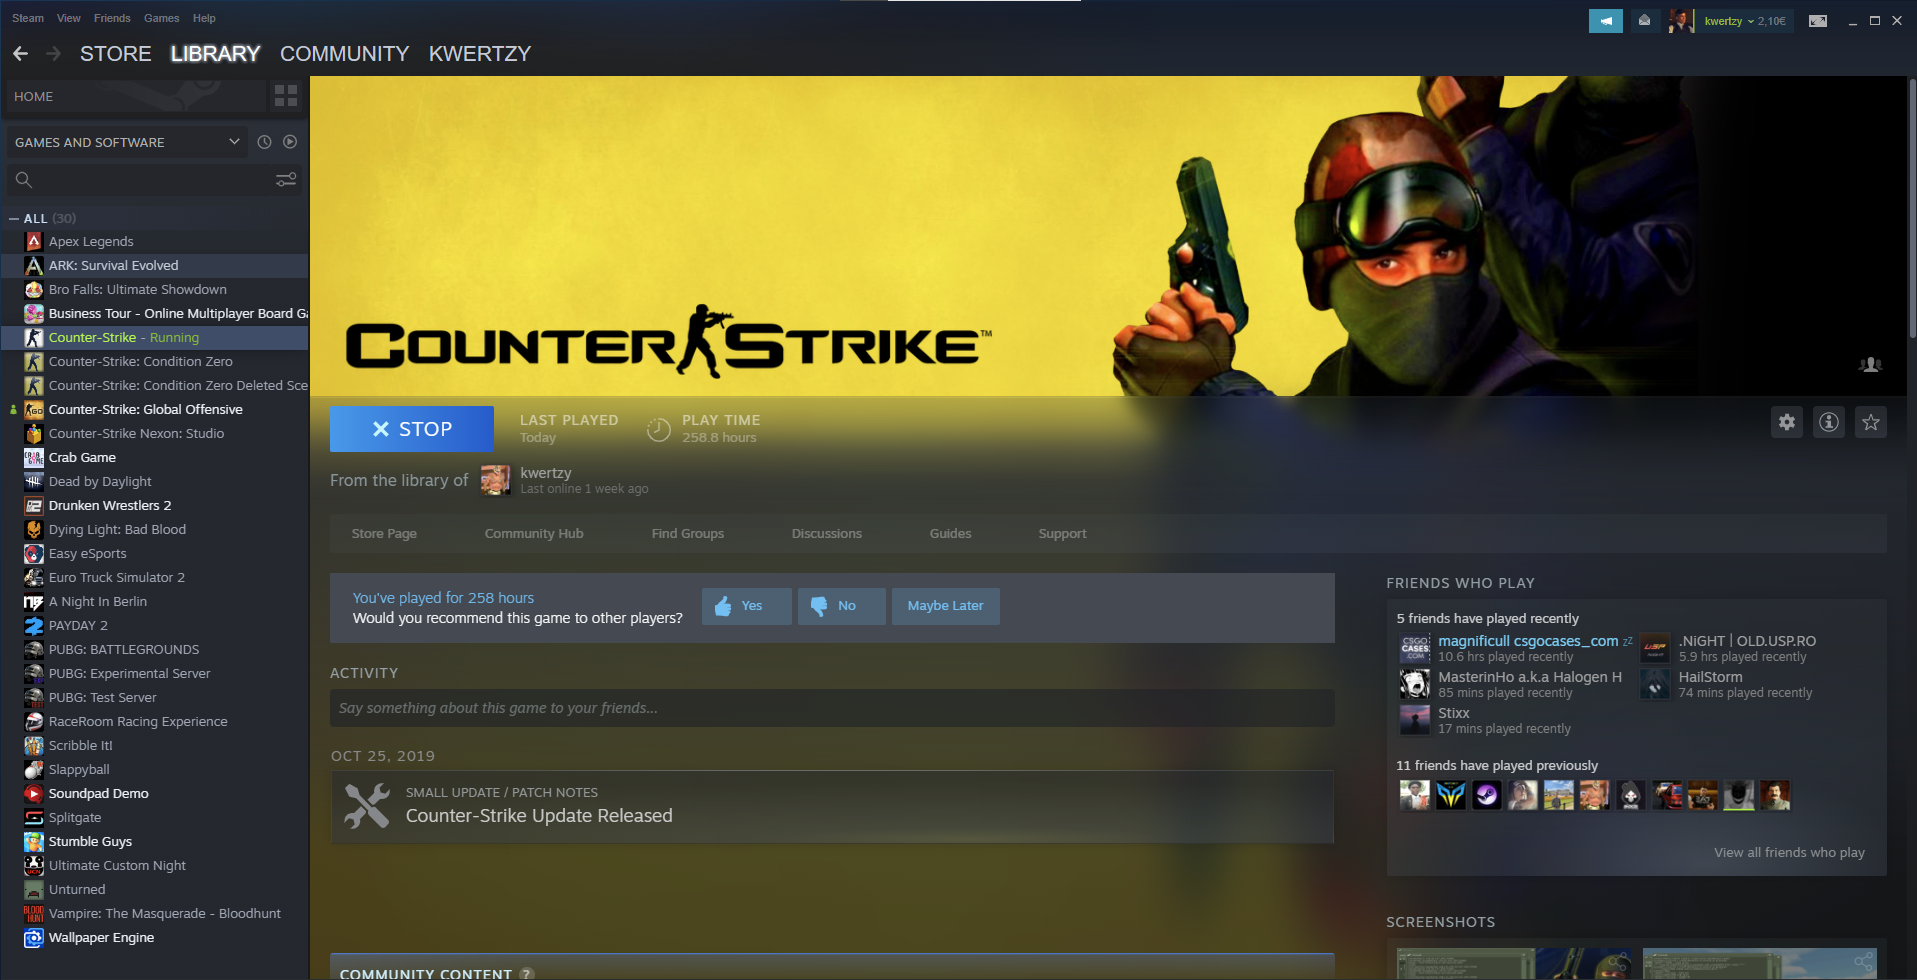1917x980 pixels.
Task: Switch library to grid collections view
Action: coord(286,96)
